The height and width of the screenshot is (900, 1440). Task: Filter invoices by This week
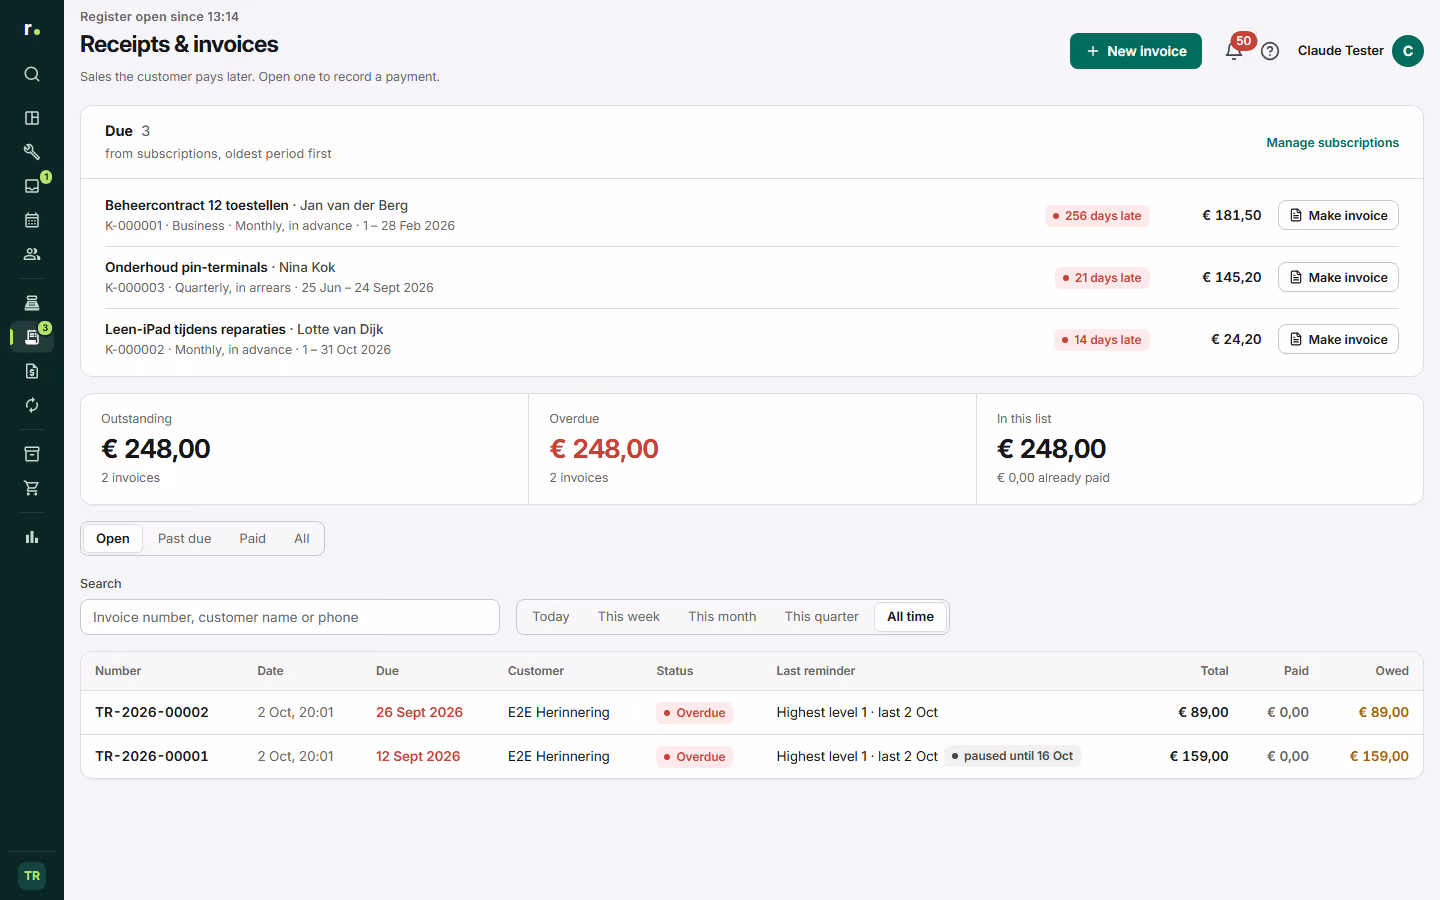click(629, 617)
